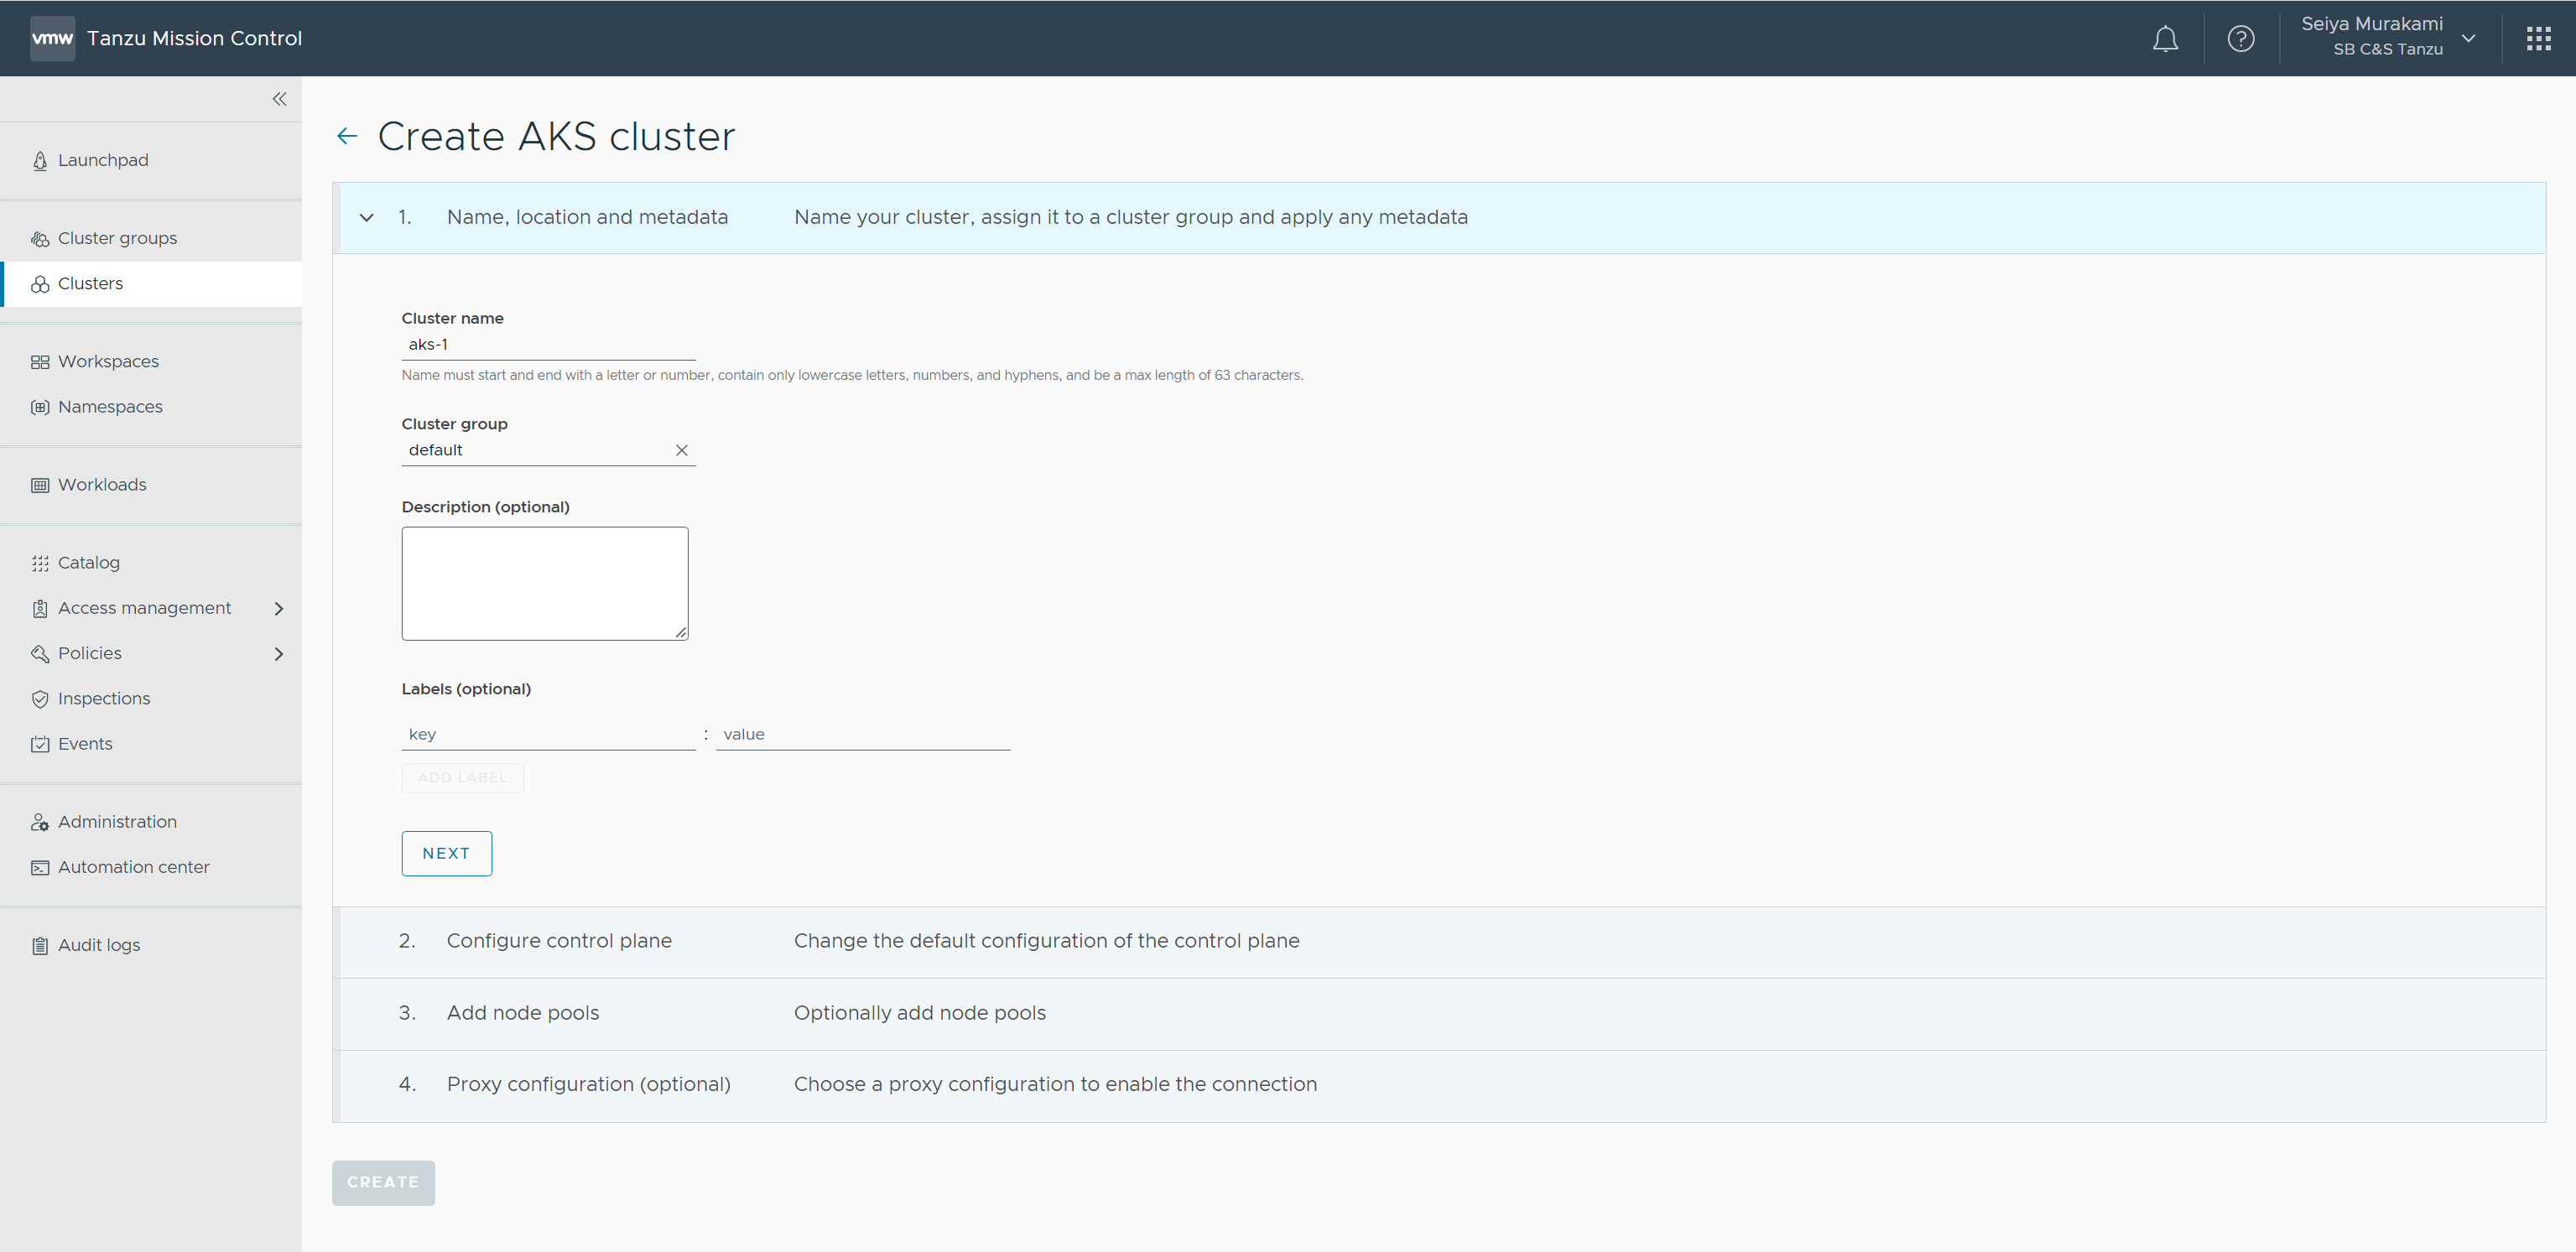Open the Seiya Murakami user dropdown
This screenshot has width=2576, height=1252.
(x=2385, y=37)
